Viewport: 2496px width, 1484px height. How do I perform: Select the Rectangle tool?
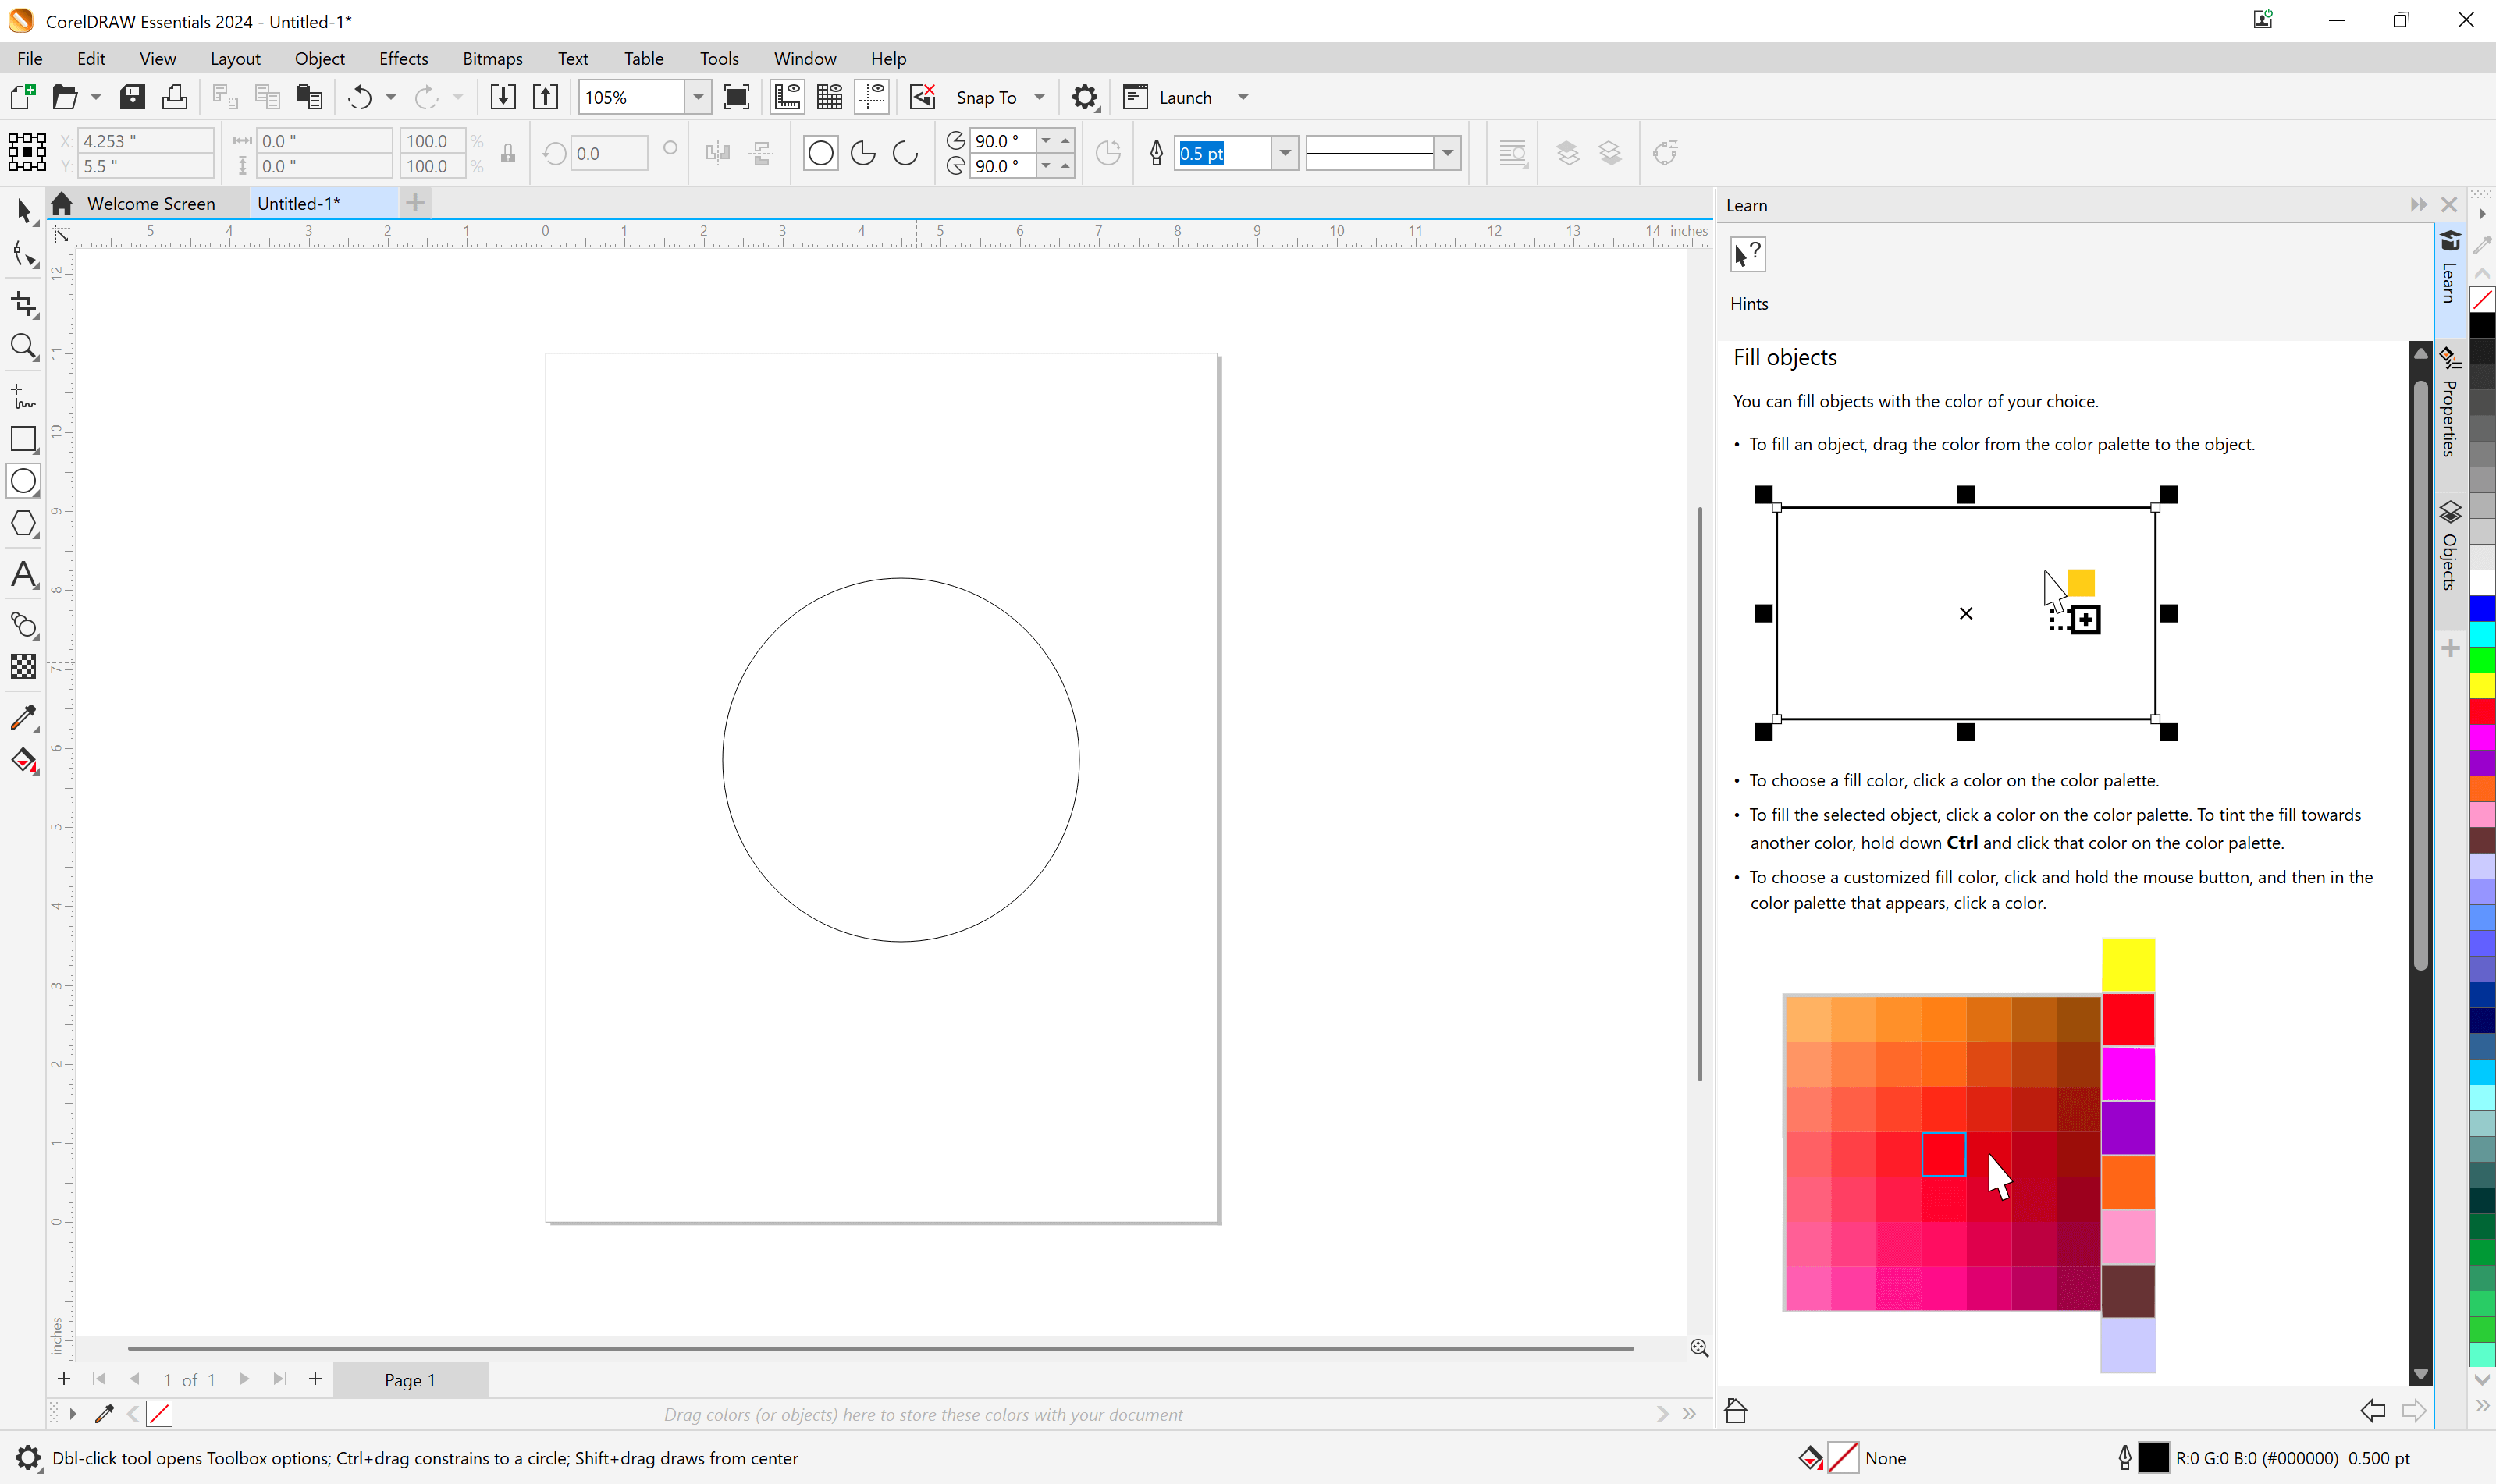pyautogui.click(x=23, y=439)
